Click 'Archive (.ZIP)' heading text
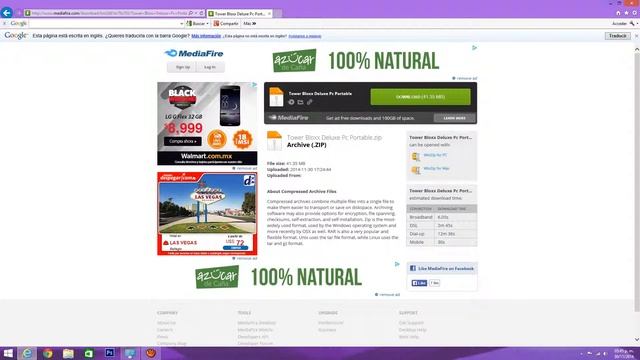The image size is (640, 360). (x=307, y=145)
